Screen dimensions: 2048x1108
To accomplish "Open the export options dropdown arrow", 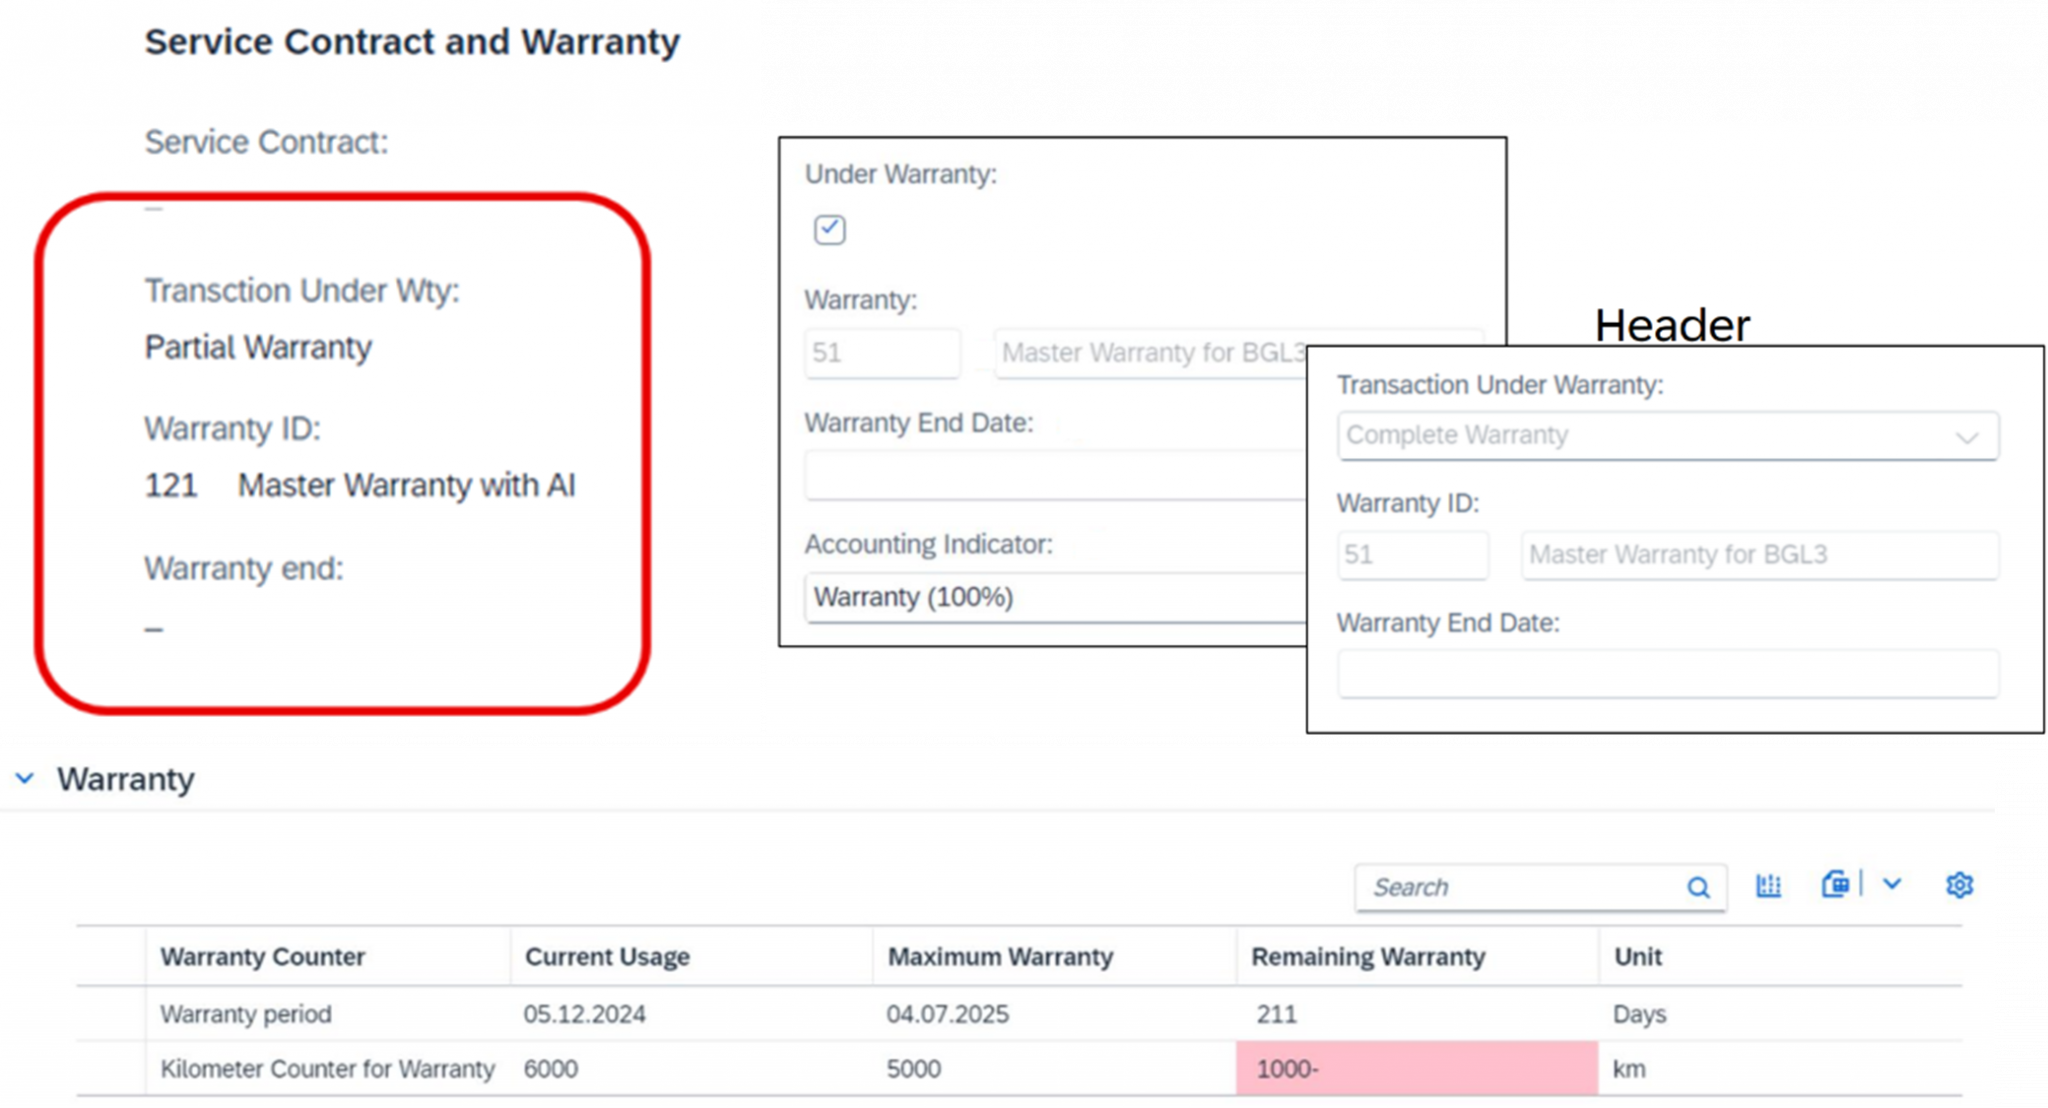I will (1891, 885).
